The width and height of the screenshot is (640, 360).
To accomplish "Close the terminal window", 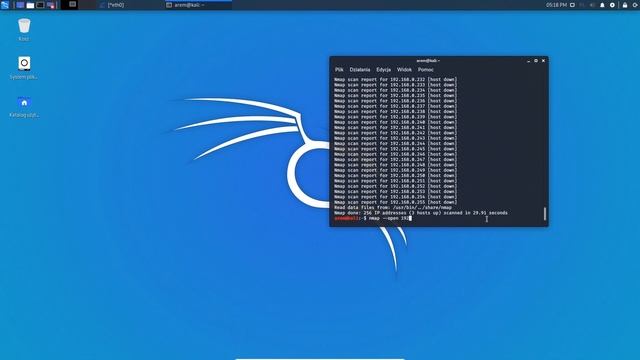I will (x=543, y=61).
